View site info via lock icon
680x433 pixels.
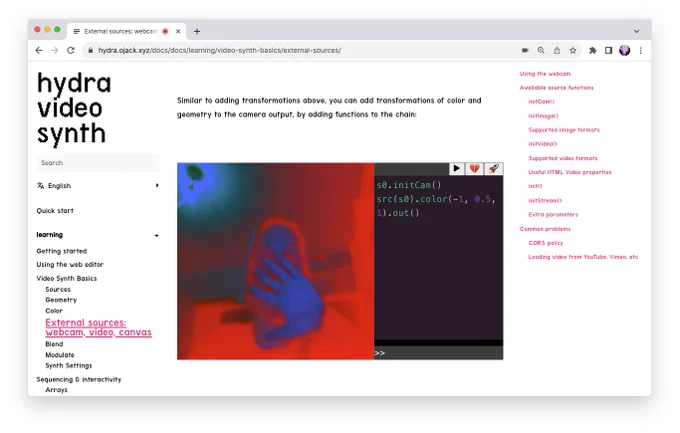point(90,50)
